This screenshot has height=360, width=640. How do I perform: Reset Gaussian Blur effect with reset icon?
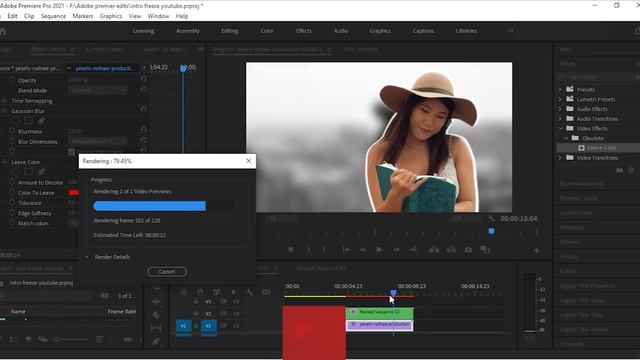click(143, 109)
